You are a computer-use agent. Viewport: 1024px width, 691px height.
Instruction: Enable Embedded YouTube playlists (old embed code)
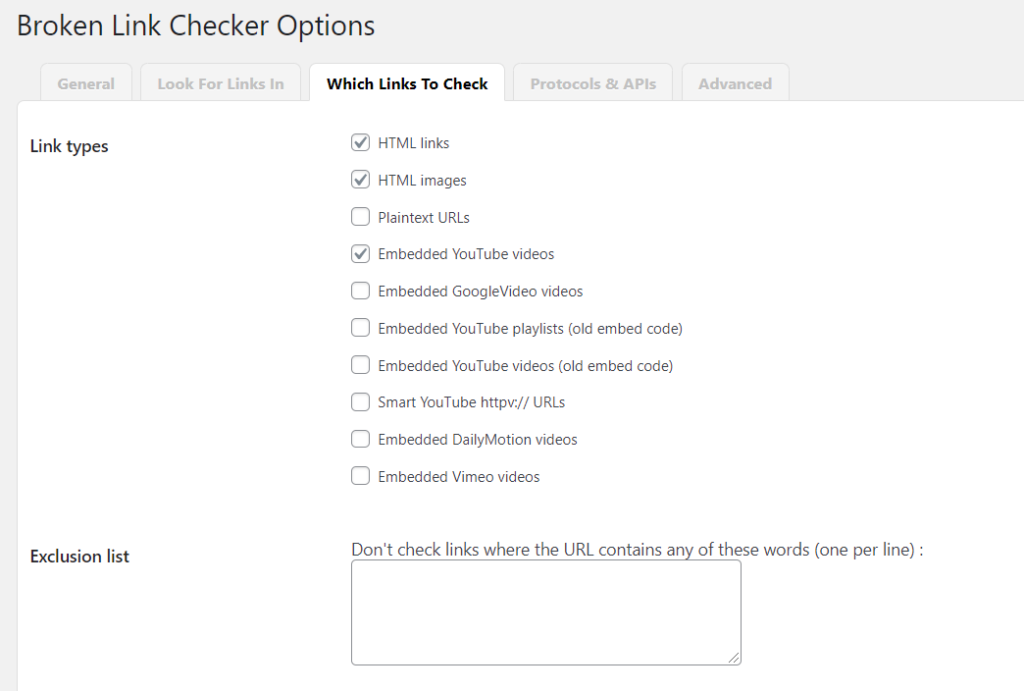pos(360,328)
